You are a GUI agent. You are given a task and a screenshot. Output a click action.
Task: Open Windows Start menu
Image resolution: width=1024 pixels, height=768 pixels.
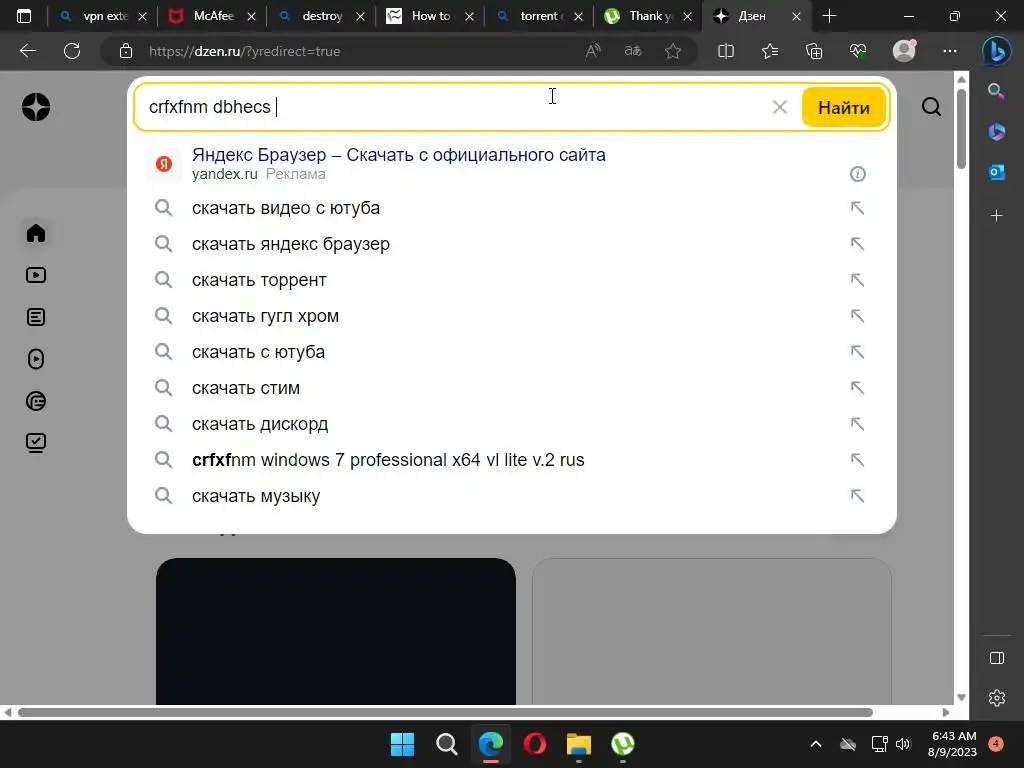[402, 744]
